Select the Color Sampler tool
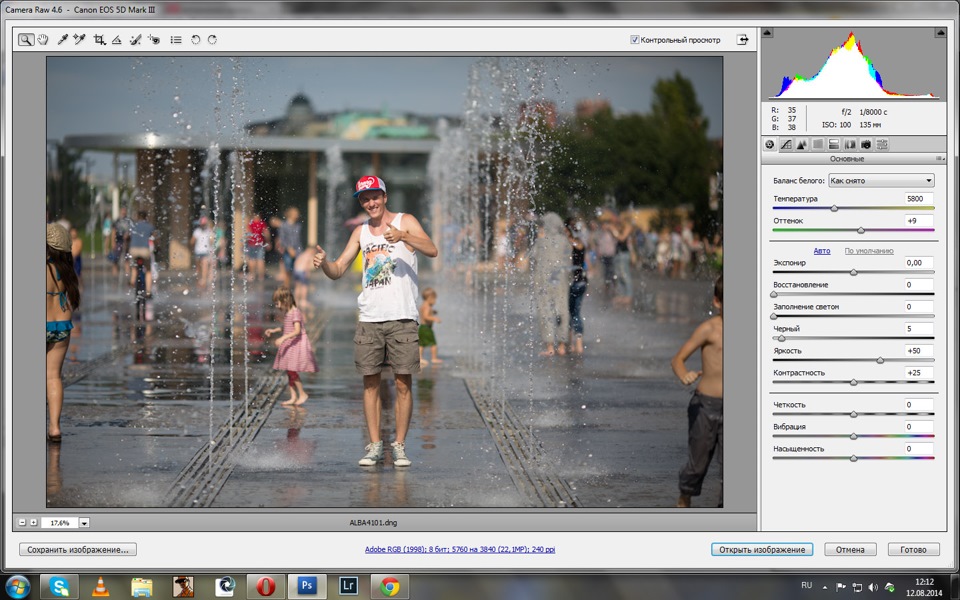Screen dimensions: 960x600 (79, 40)
